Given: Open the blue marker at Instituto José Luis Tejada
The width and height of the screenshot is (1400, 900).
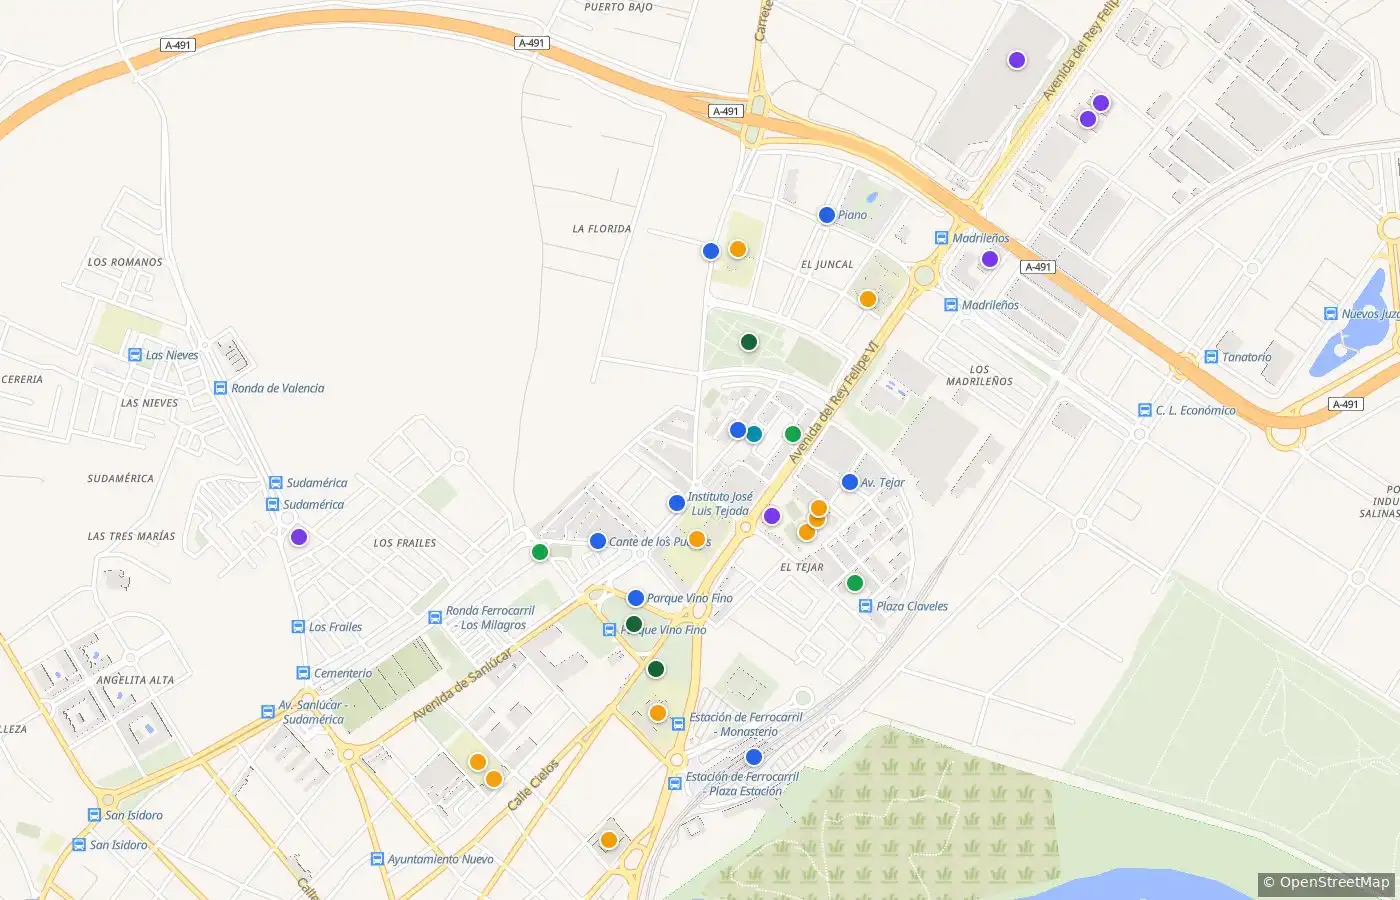Looking at the screenshot, I should click(677, 503).
